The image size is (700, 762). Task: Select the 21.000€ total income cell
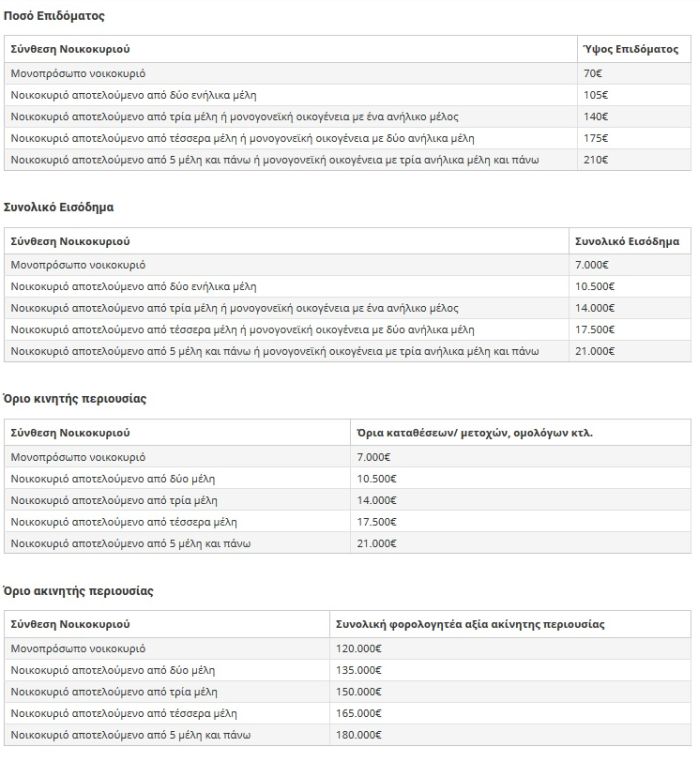[630, 351]
